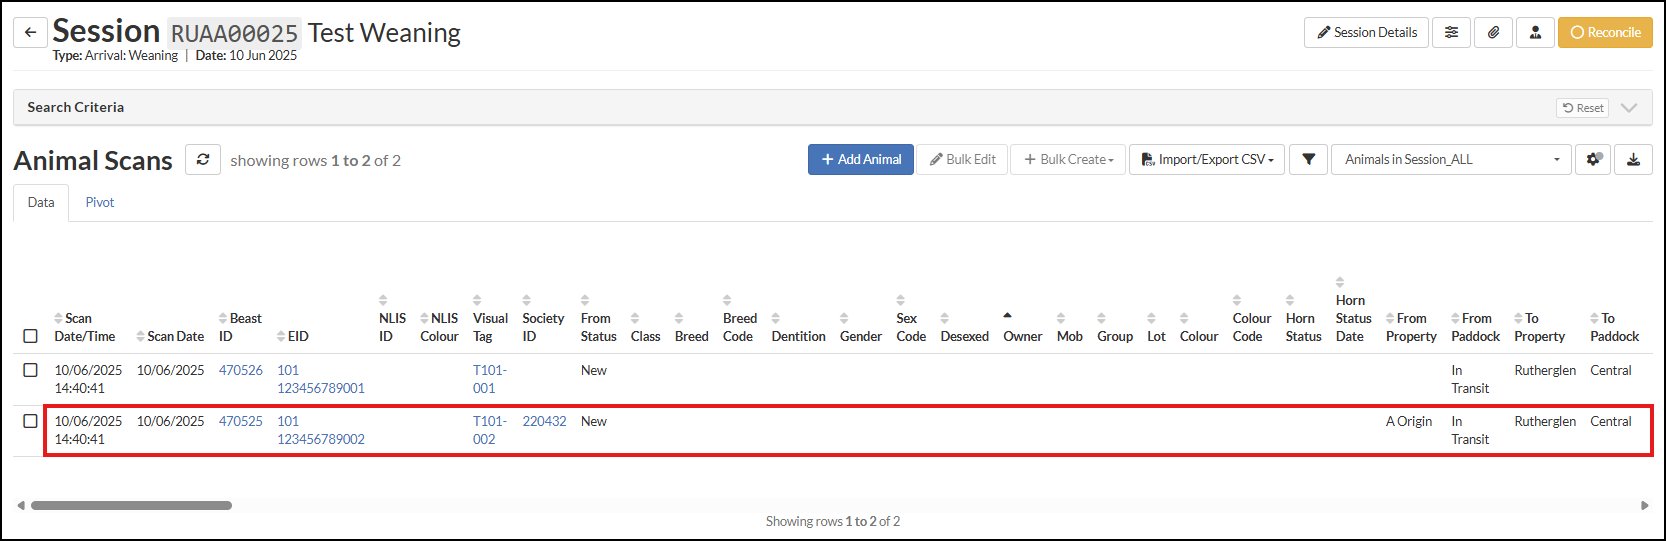This screenshot has height=541, width=1666.
Task: Toggle the select-all rows checkbox
Action: 30,336
